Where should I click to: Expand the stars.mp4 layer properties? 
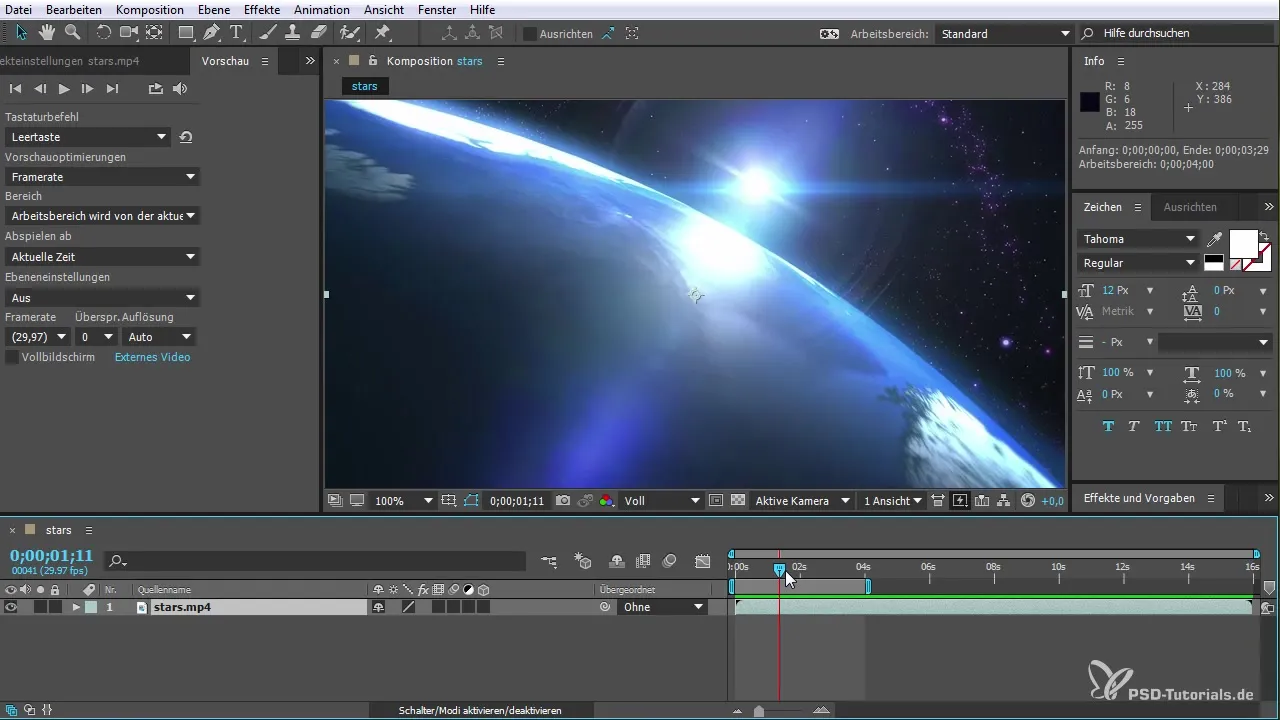(x=75, y=607)
